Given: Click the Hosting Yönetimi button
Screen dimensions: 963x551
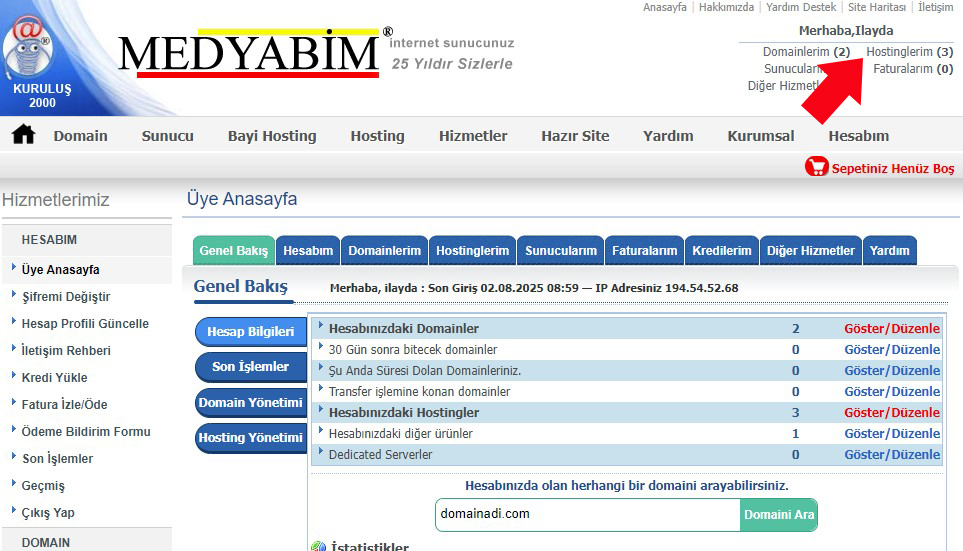Looking at the screenshot, I should 251,438.
